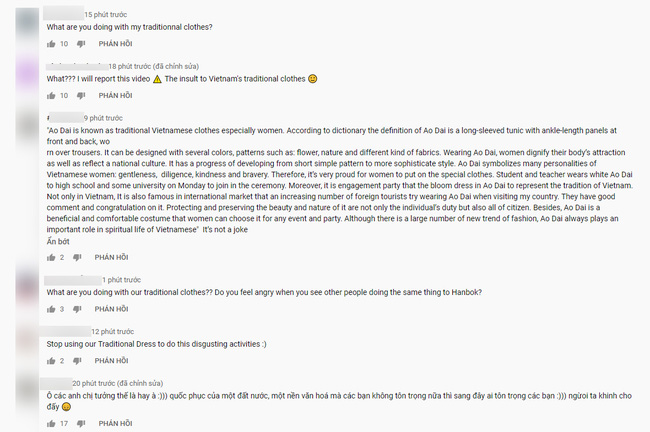Like the Vietnamese 'quốc phục' comment

(51, 423)
